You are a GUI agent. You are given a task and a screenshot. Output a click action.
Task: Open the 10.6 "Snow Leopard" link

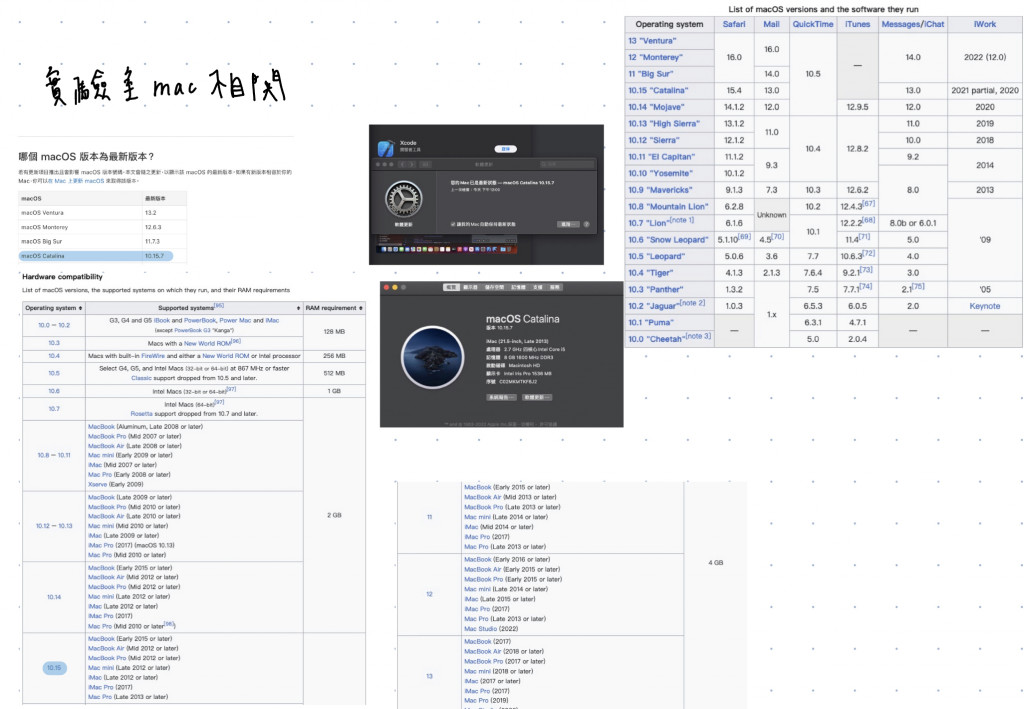(x=668, y=240)
